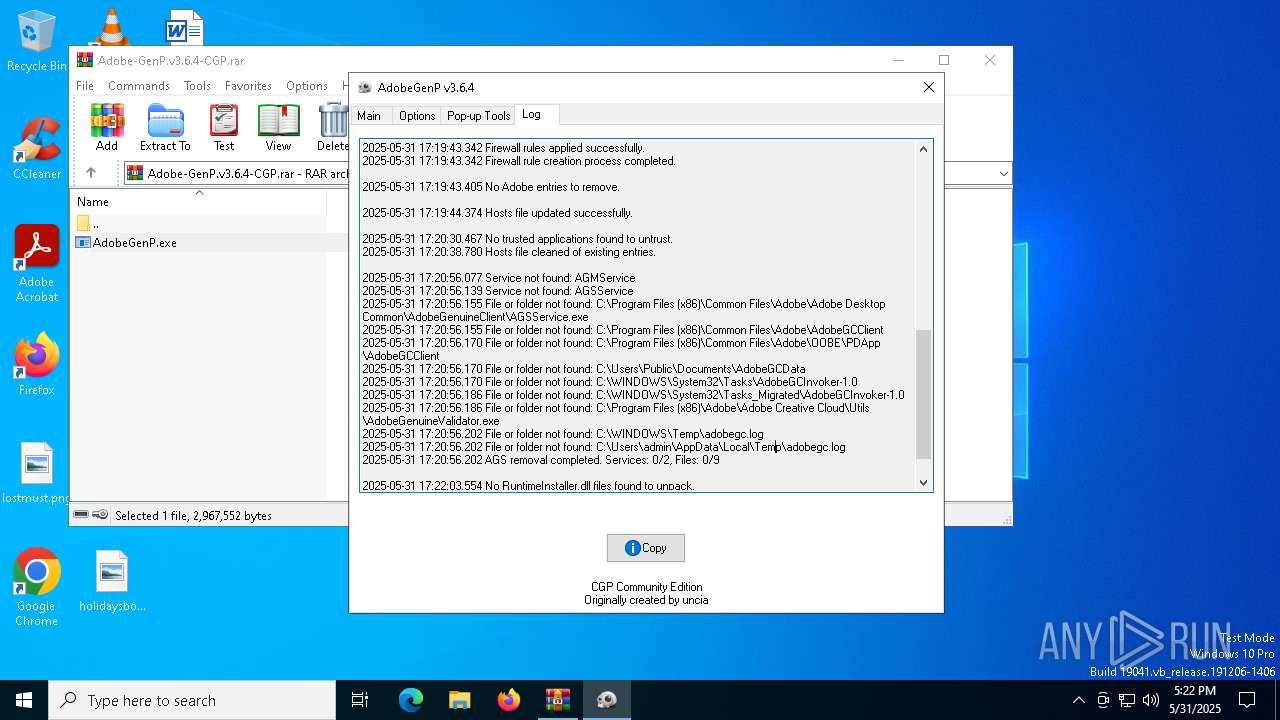Click the AdobeGenP taskbar icon

click(607, 700)
